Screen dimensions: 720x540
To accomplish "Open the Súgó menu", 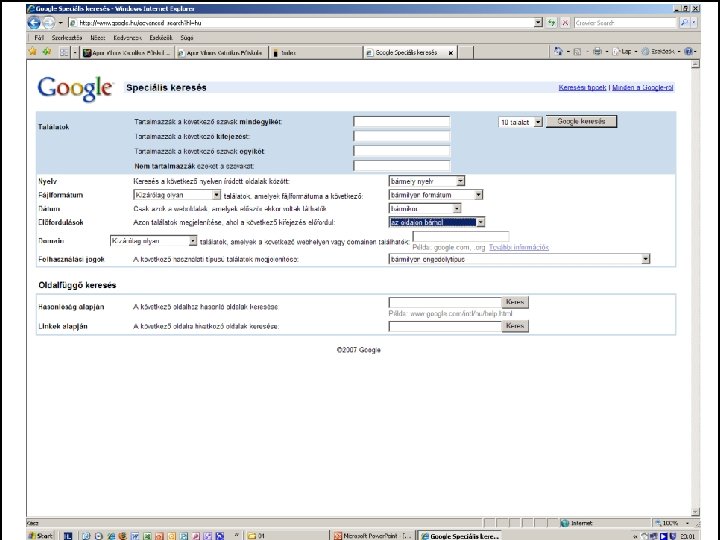I will [186, 38].
